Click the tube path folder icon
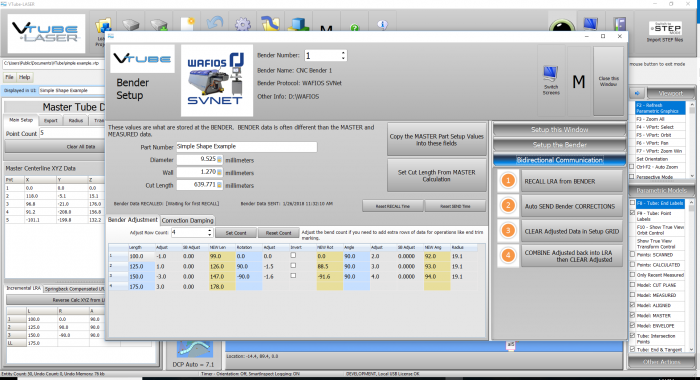 [x=271, y=24]
